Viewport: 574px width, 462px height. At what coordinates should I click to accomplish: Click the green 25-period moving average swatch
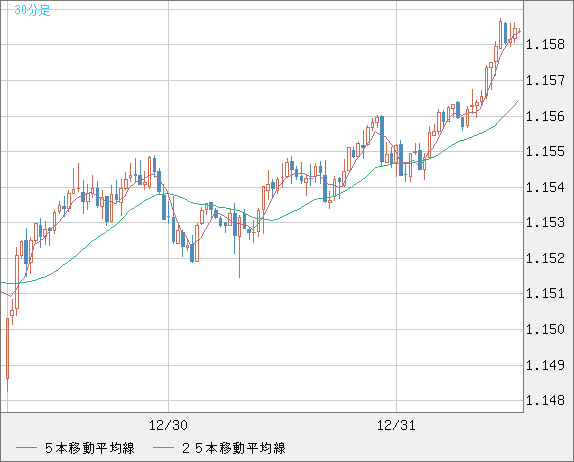tap(164, 448)
